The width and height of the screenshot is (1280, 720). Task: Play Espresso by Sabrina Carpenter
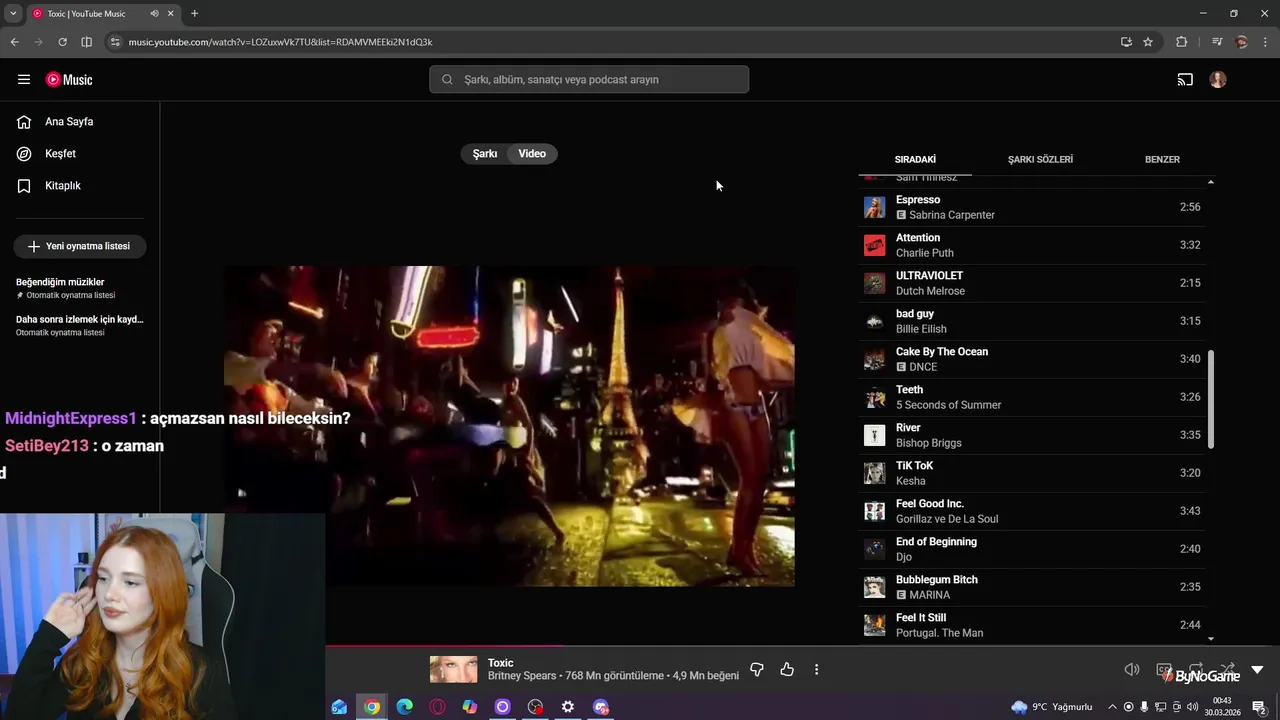tap(1034, 207)
